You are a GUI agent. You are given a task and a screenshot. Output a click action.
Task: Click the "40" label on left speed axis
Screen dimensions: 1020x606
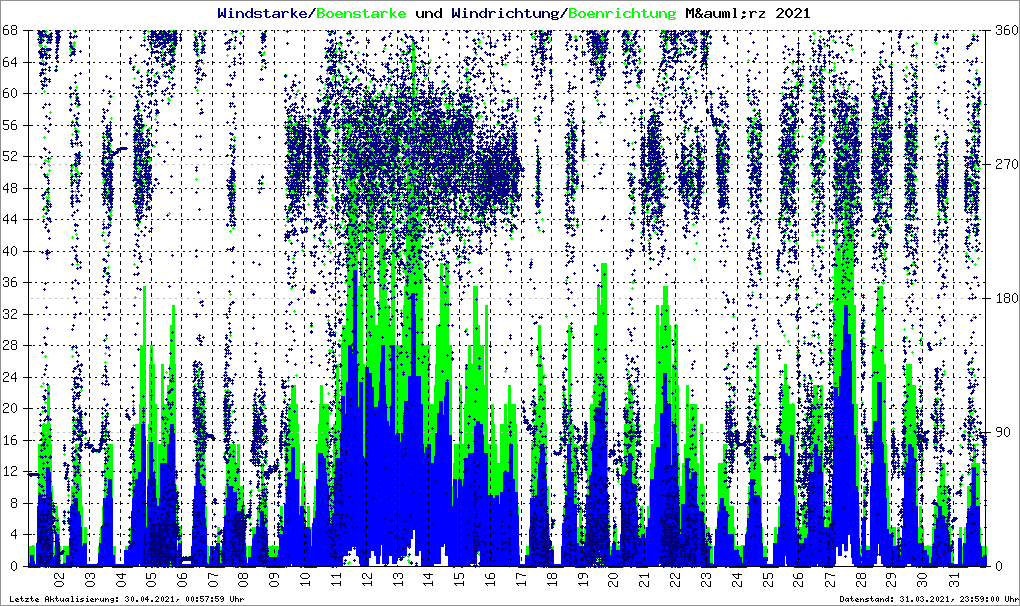[x=10, y=252]
